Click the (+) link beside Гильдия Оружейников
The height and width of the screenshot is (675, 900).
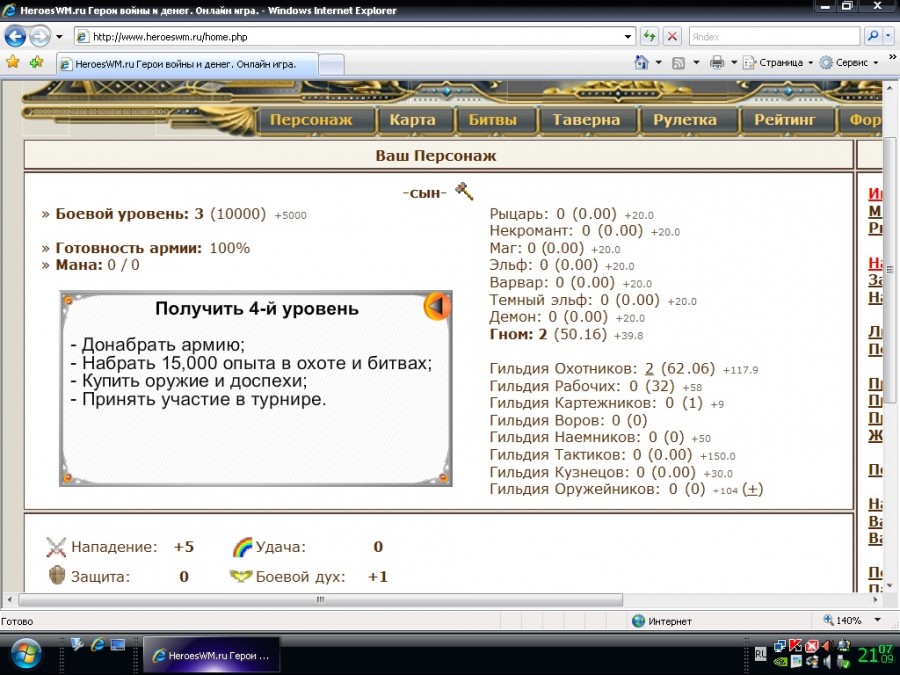[x=753, y=489]
